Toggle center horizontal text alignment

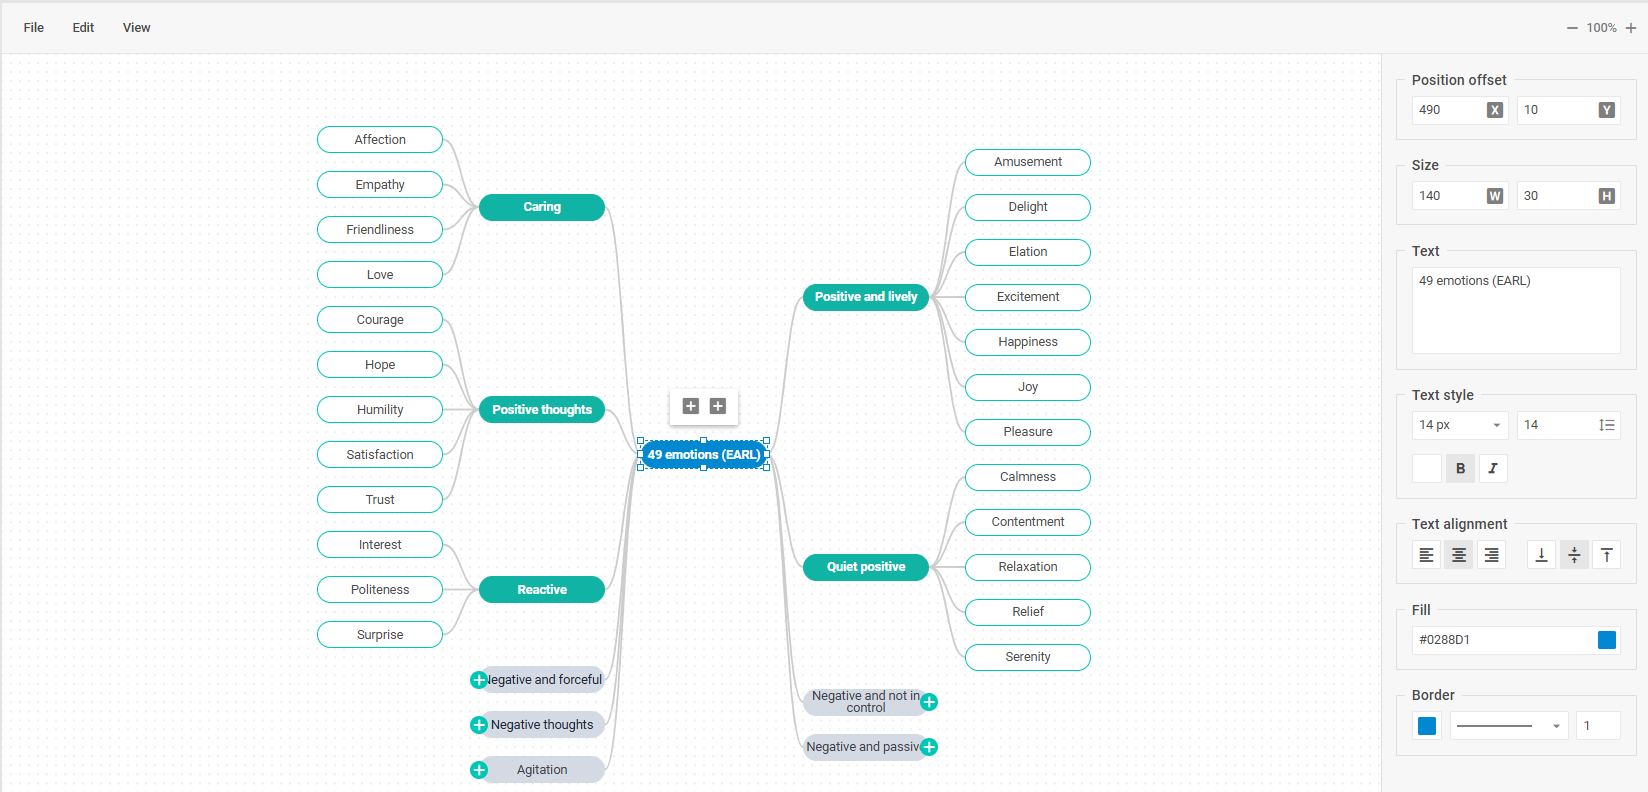(x=1459, y=555)
